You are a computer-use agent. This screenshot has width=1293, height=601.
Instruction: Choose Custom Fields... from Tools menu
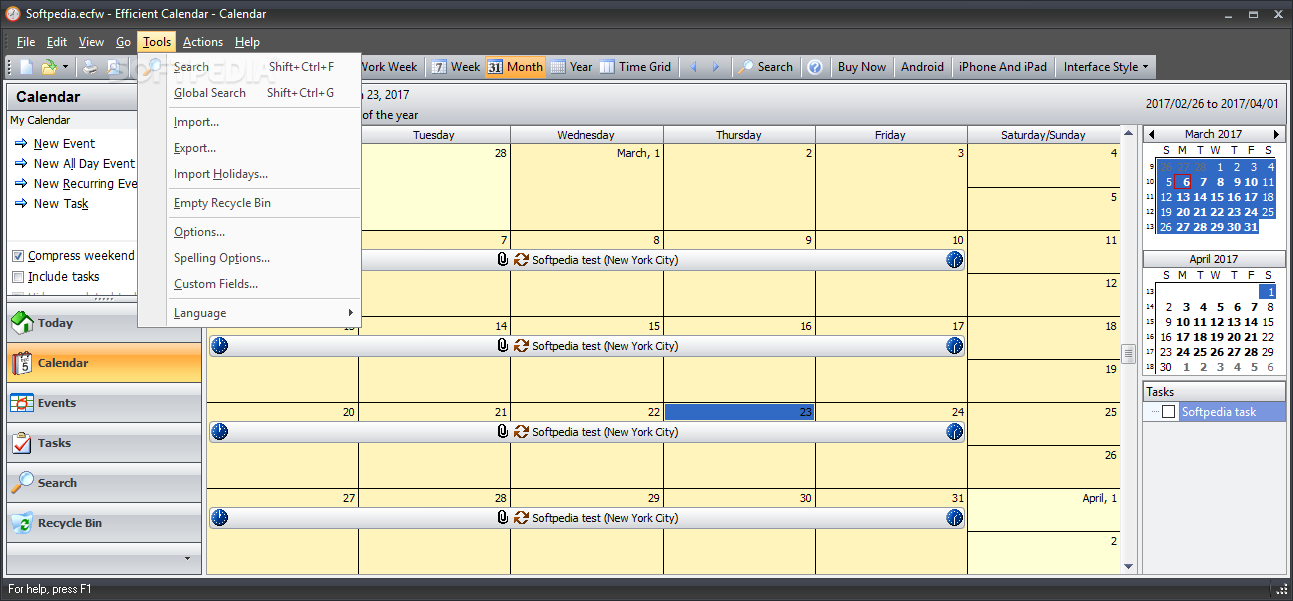pyautogui.click(x=249, y=284)
